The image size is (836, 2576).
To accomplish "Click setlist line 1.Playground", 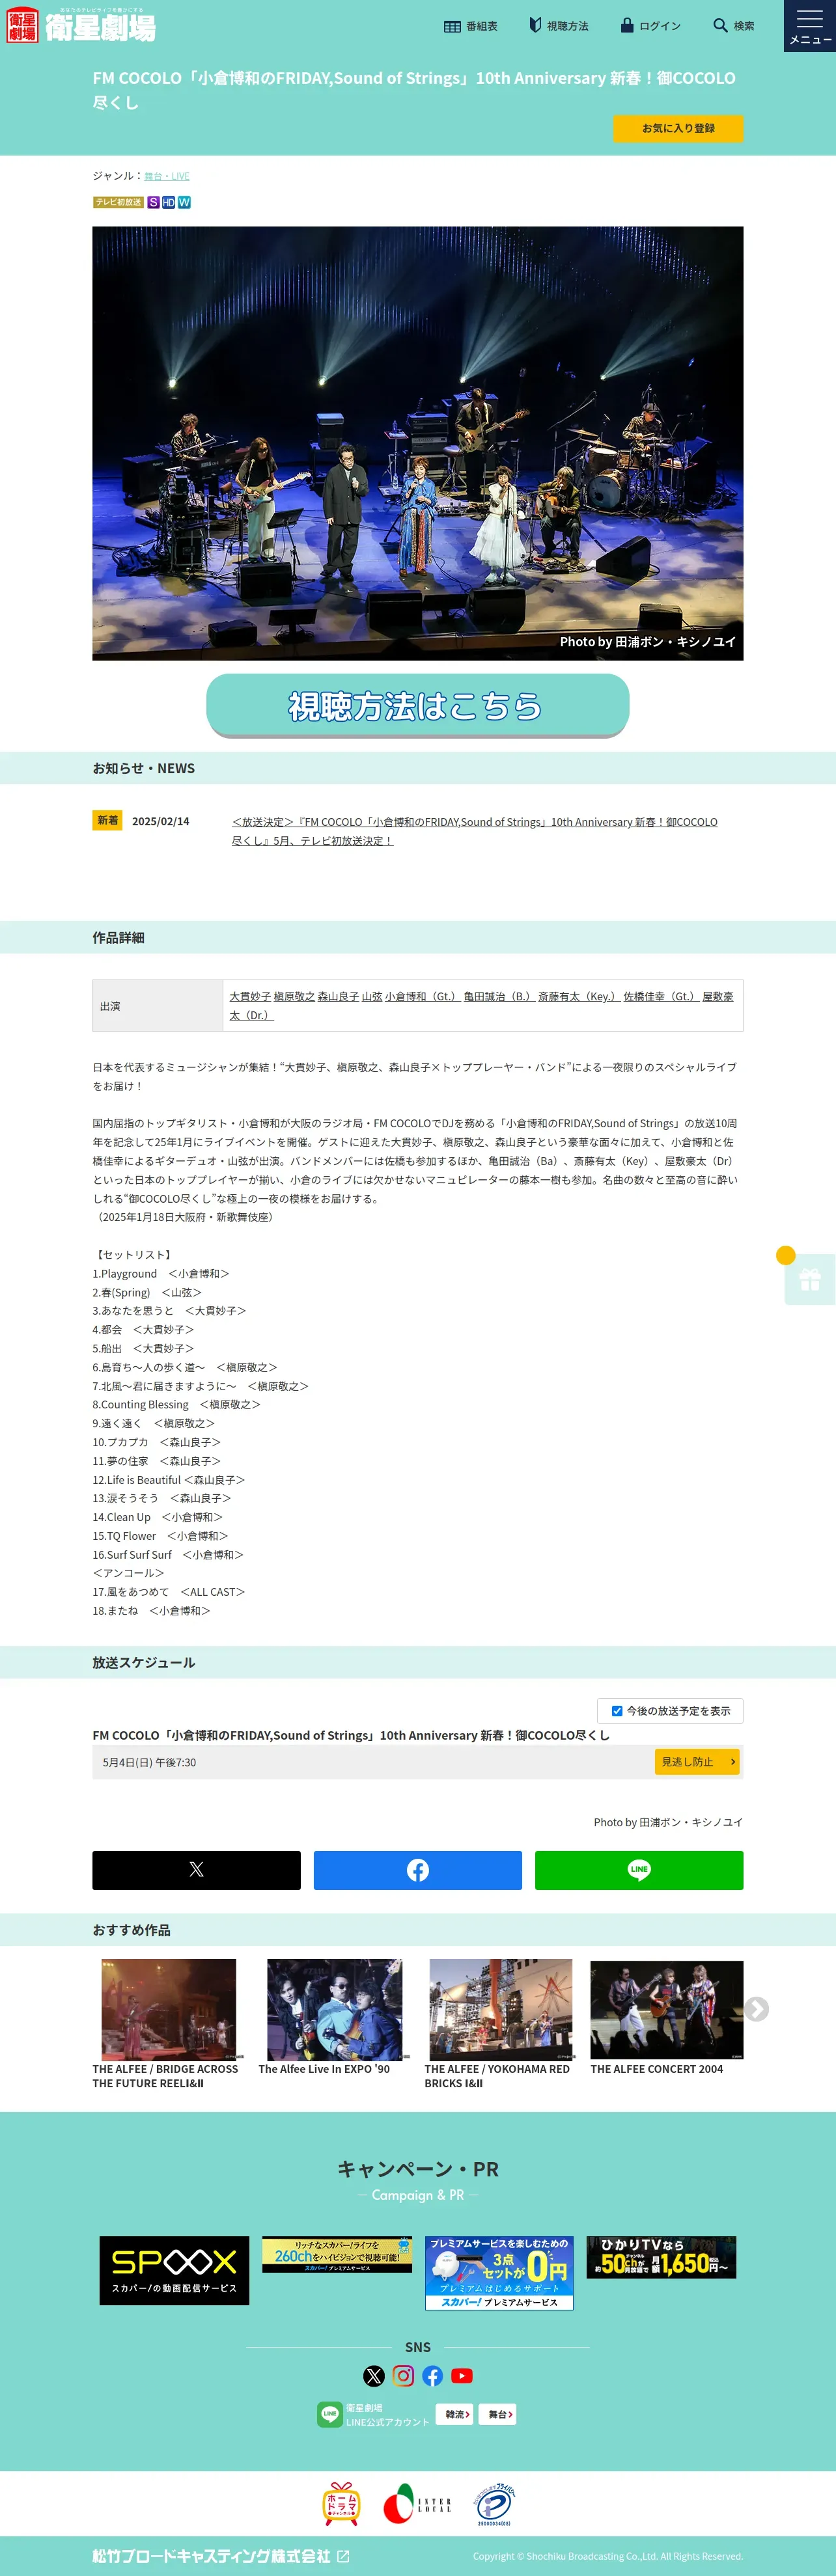I will (161, 1274).
